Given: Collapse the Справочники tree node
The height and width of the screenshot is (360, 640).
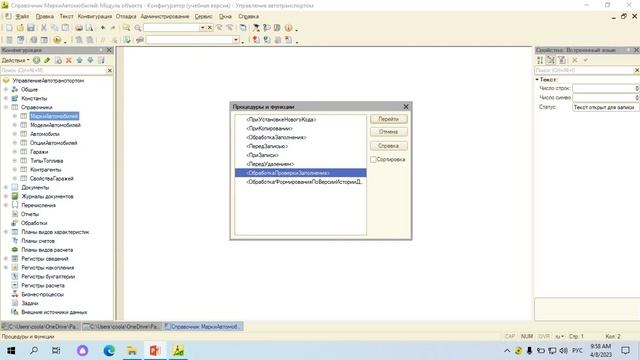Looking at the screenshot, I should [x=6, y=107].
